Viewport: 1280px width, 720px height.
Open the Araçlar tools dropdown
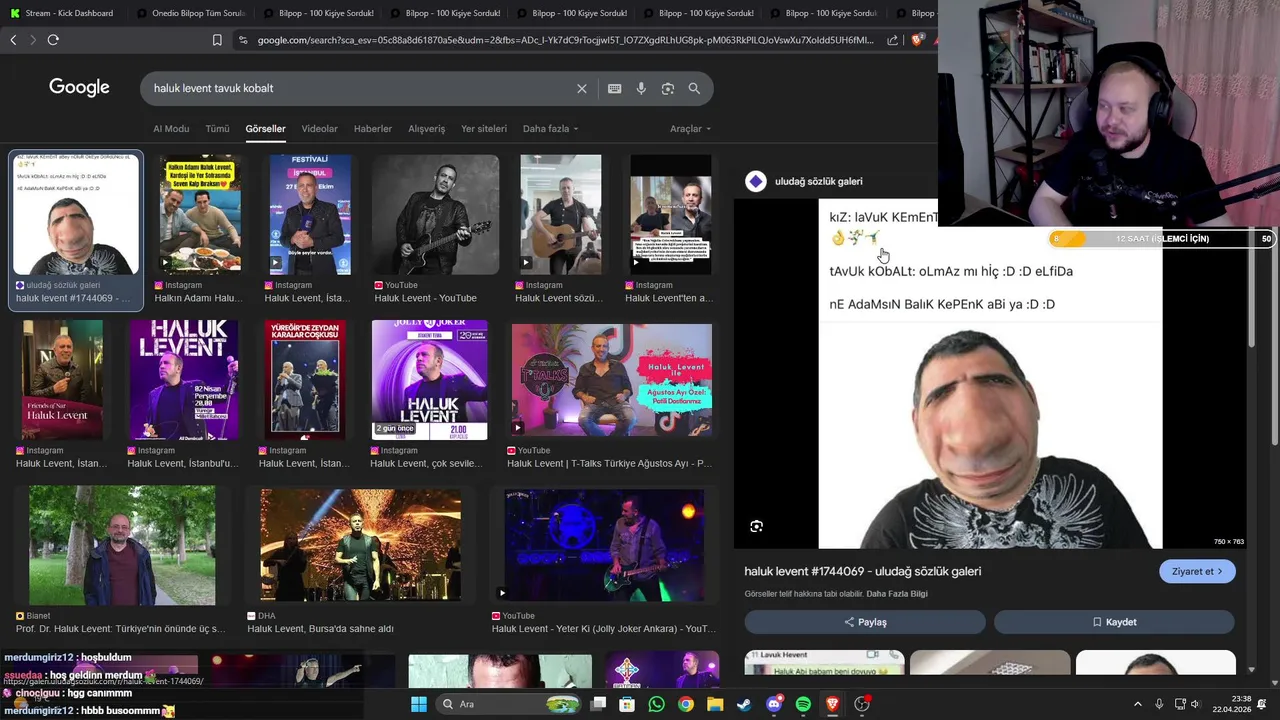tap(690, 129)
